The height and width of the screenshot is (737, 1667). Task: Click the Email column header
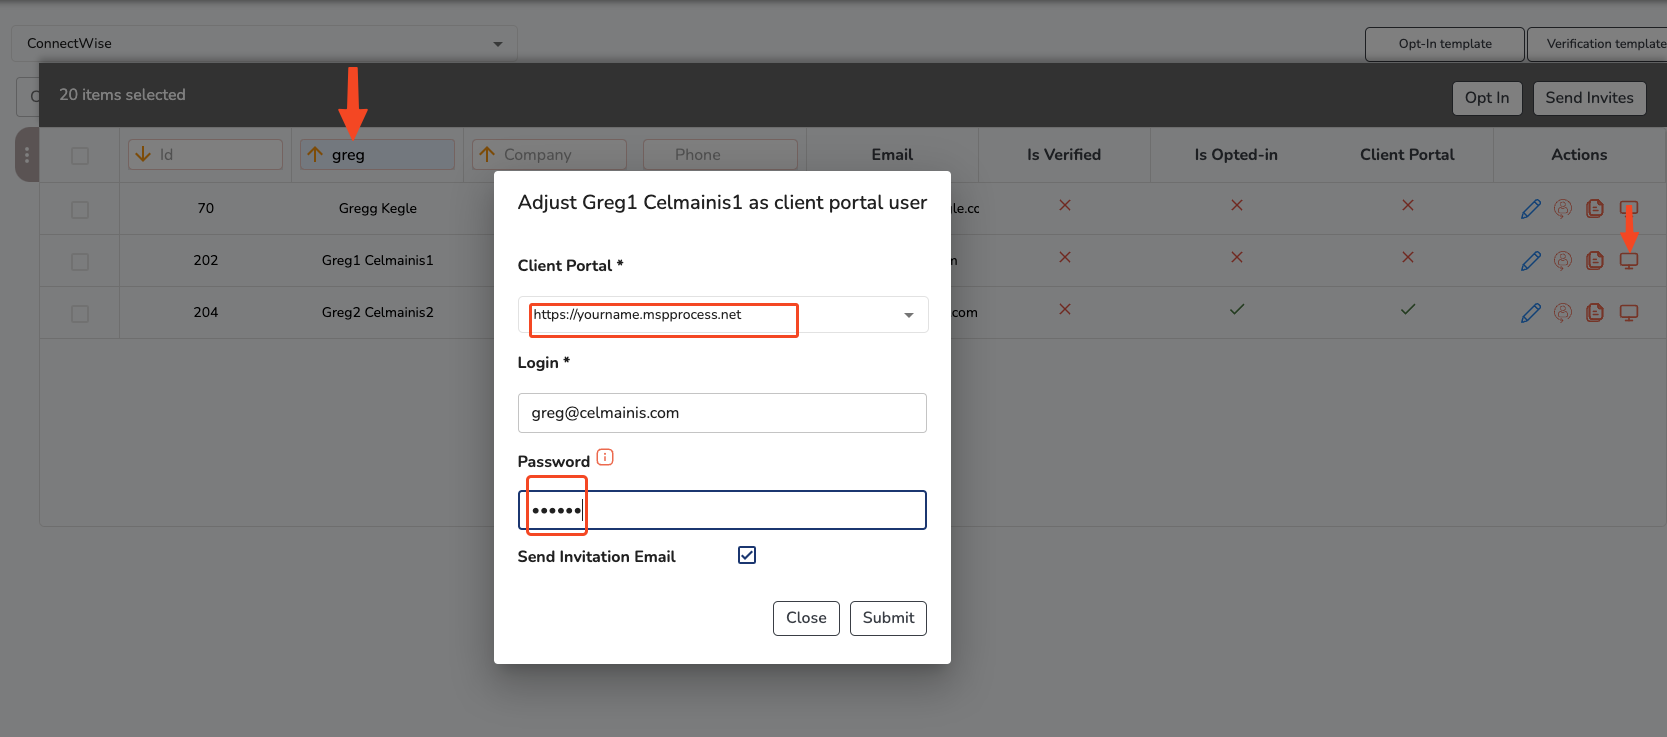point(892,155)
